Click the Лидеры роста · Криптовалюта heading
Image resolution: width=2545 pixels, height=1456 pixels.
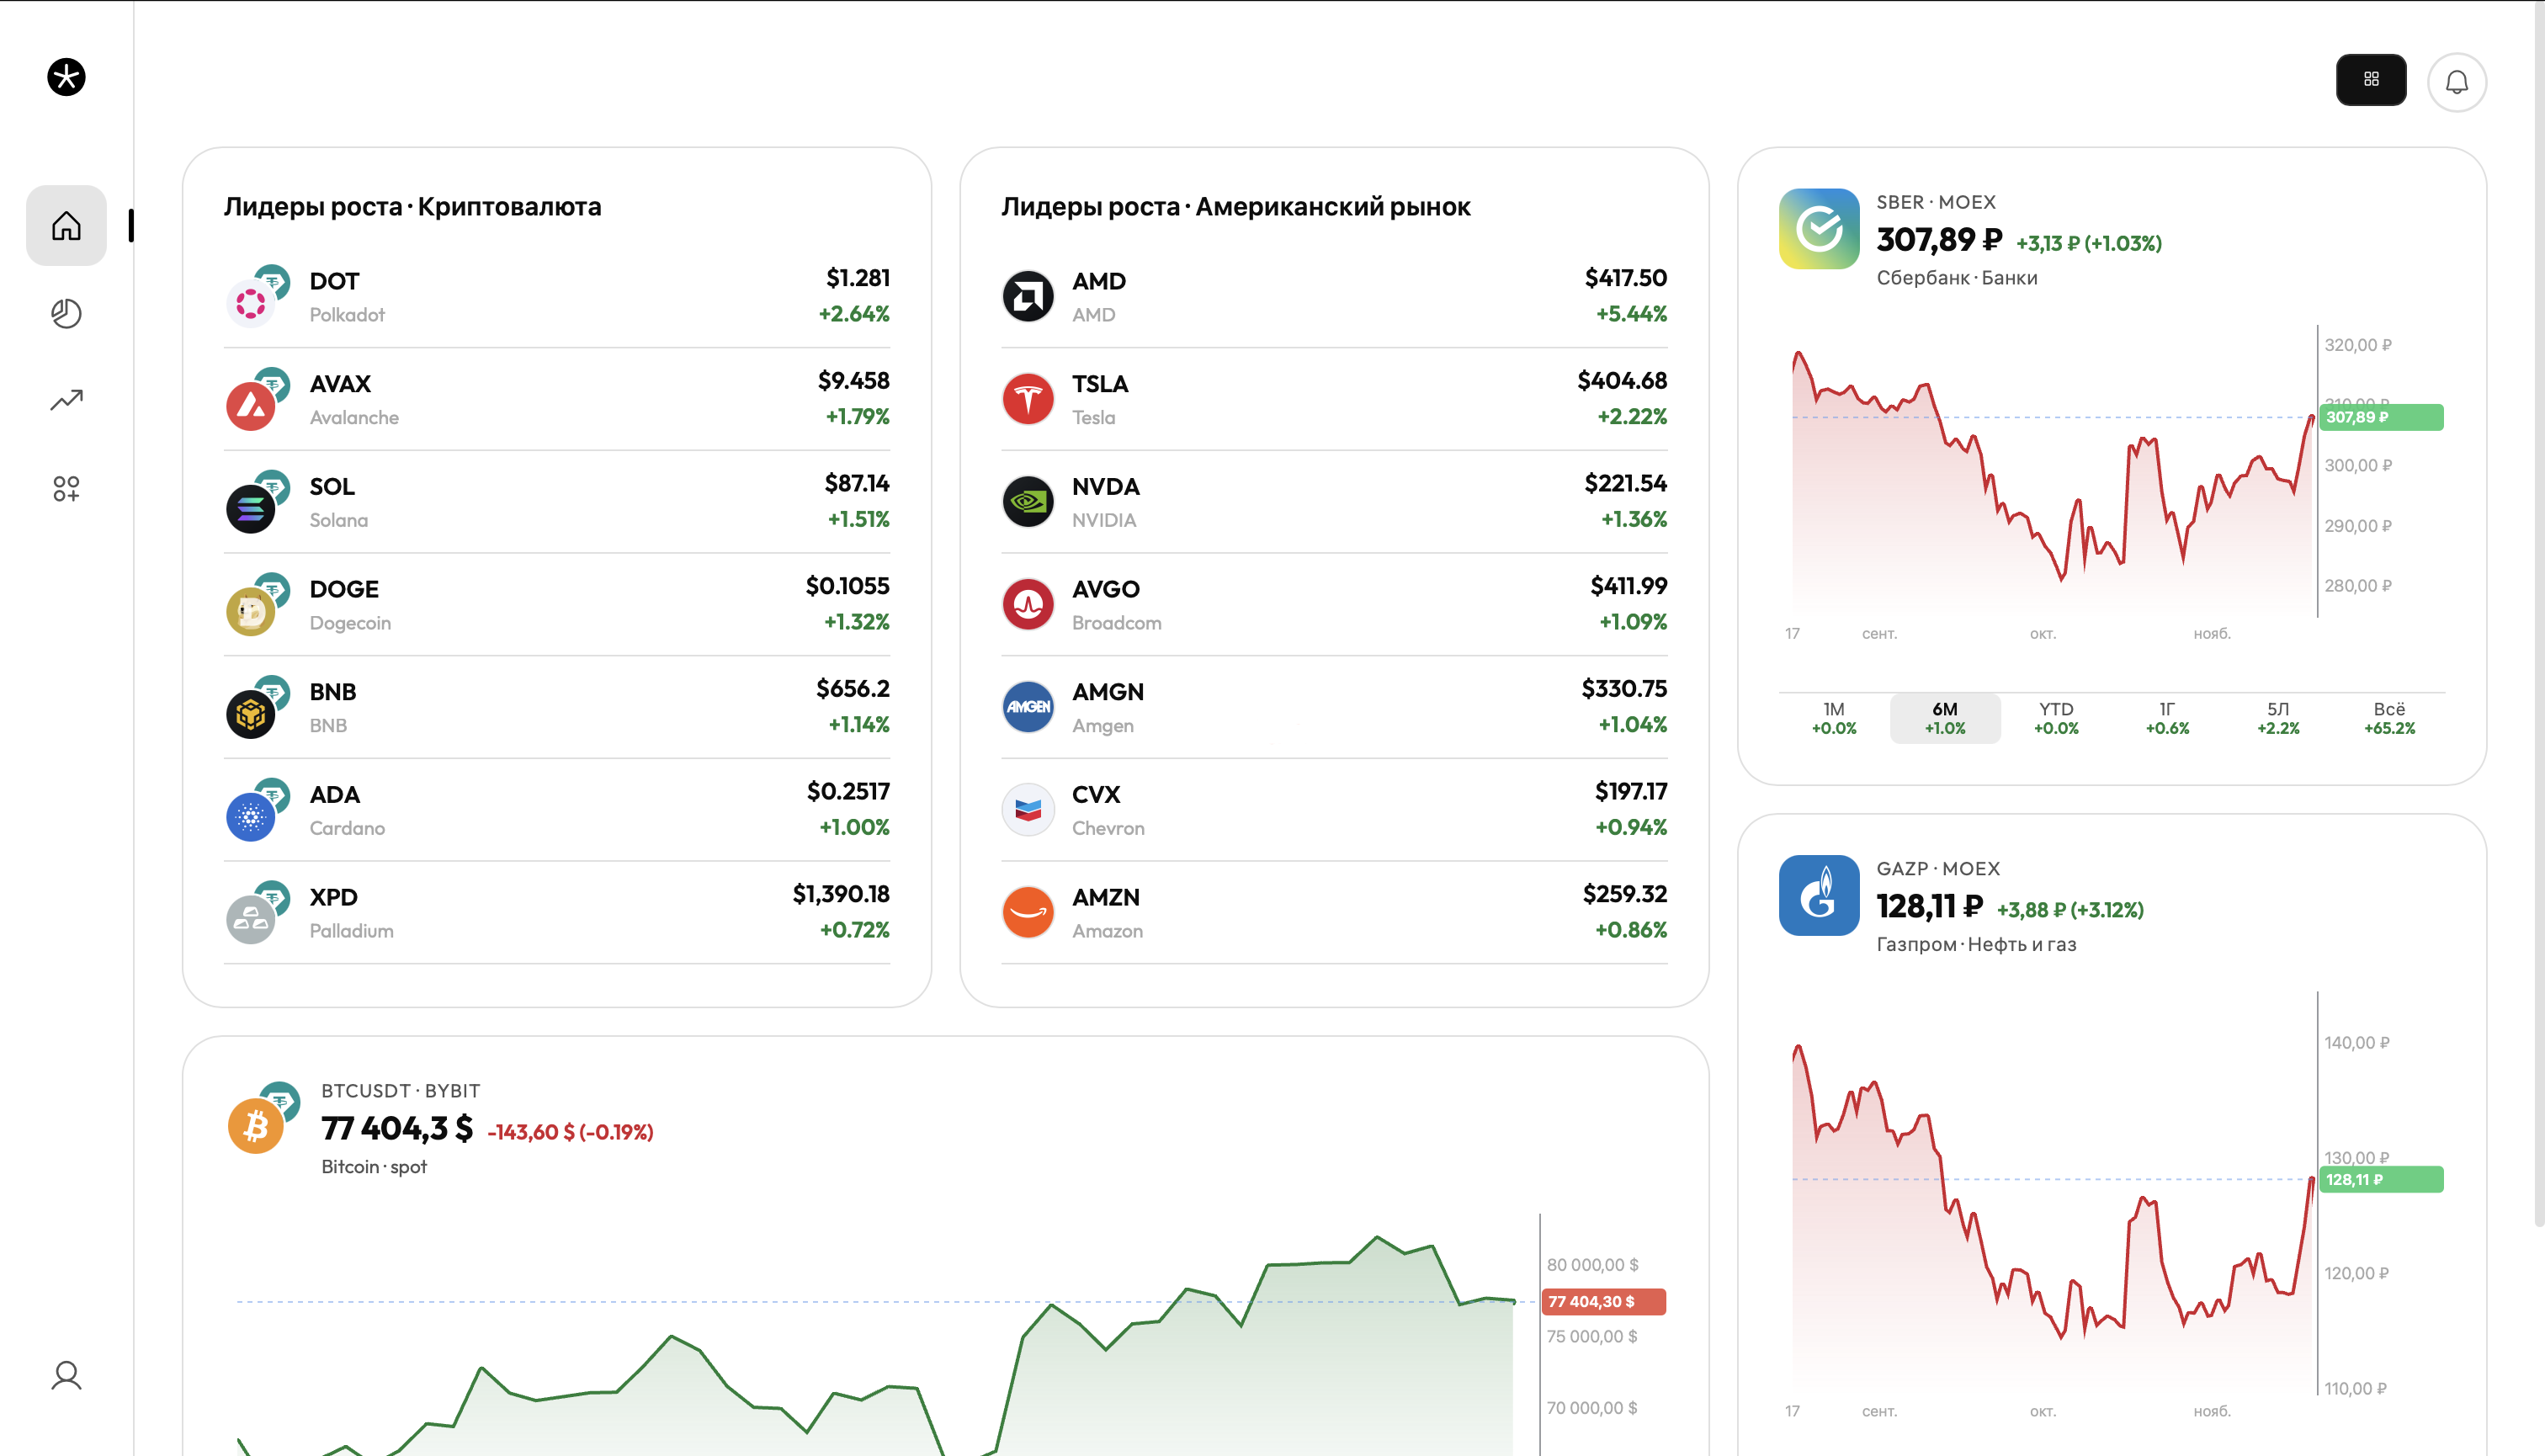pyautogui.click(x=413, y=207)
